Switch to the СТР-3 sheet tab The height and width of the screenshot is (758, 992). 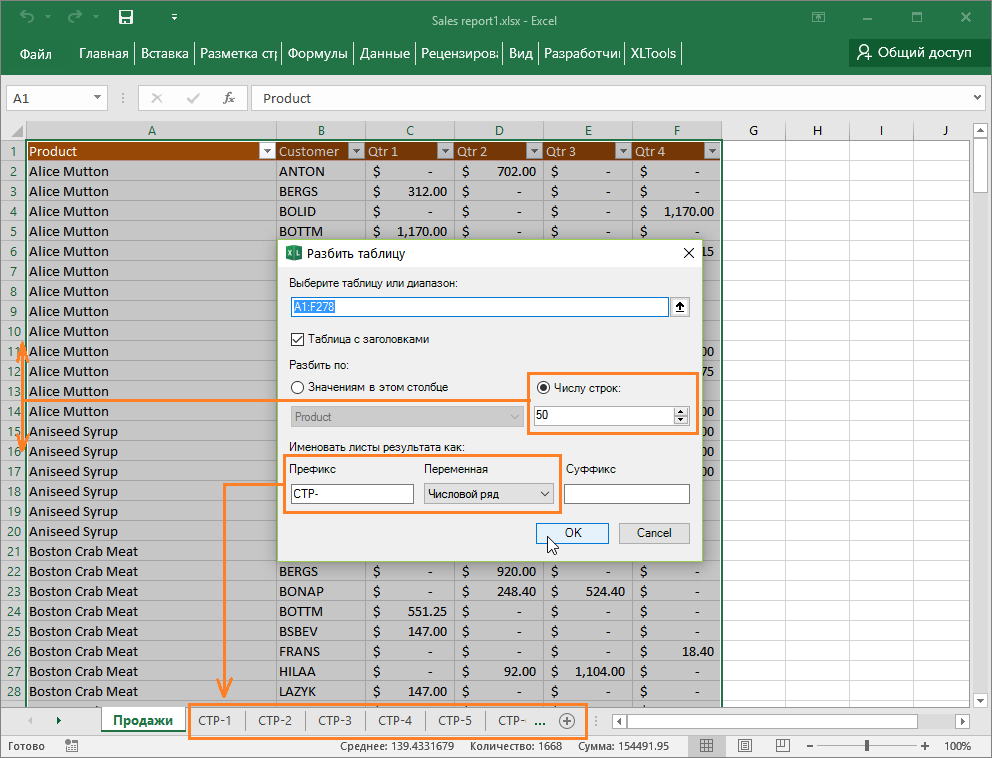tap(335, 721)
